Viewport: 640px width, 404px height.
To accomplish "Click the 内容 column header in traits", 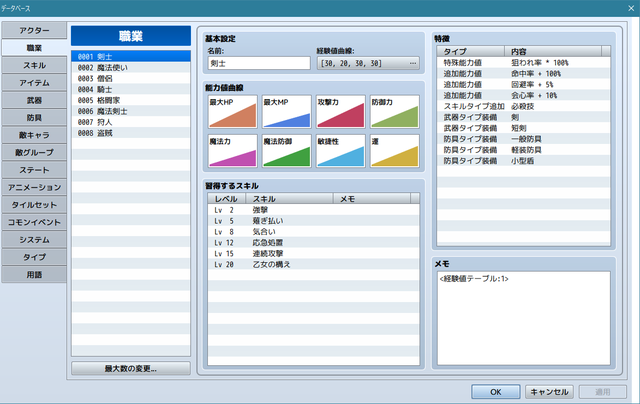I will (553, 51).
